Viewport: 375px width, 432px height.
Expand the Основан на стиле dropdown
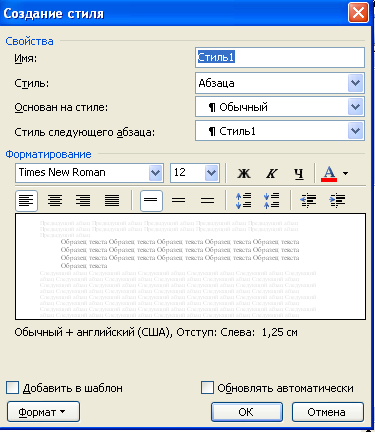tap(355, 107)
